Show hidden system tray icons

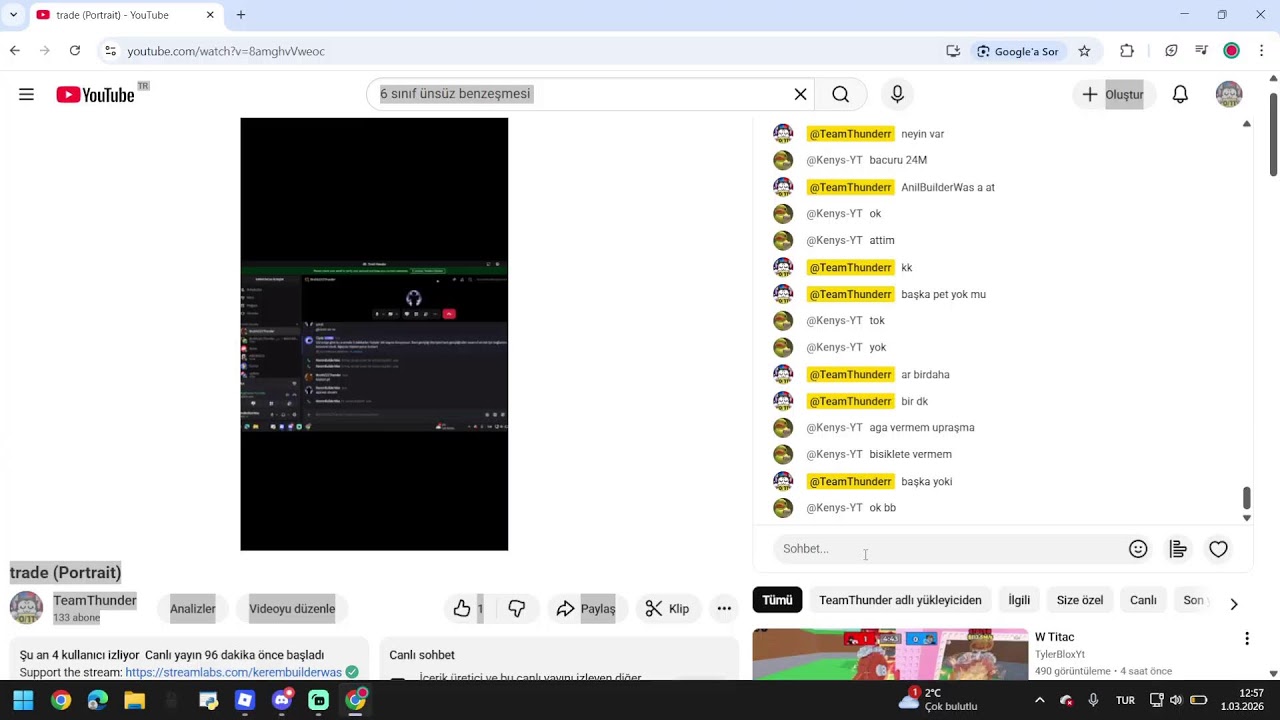click(1039, 700)
